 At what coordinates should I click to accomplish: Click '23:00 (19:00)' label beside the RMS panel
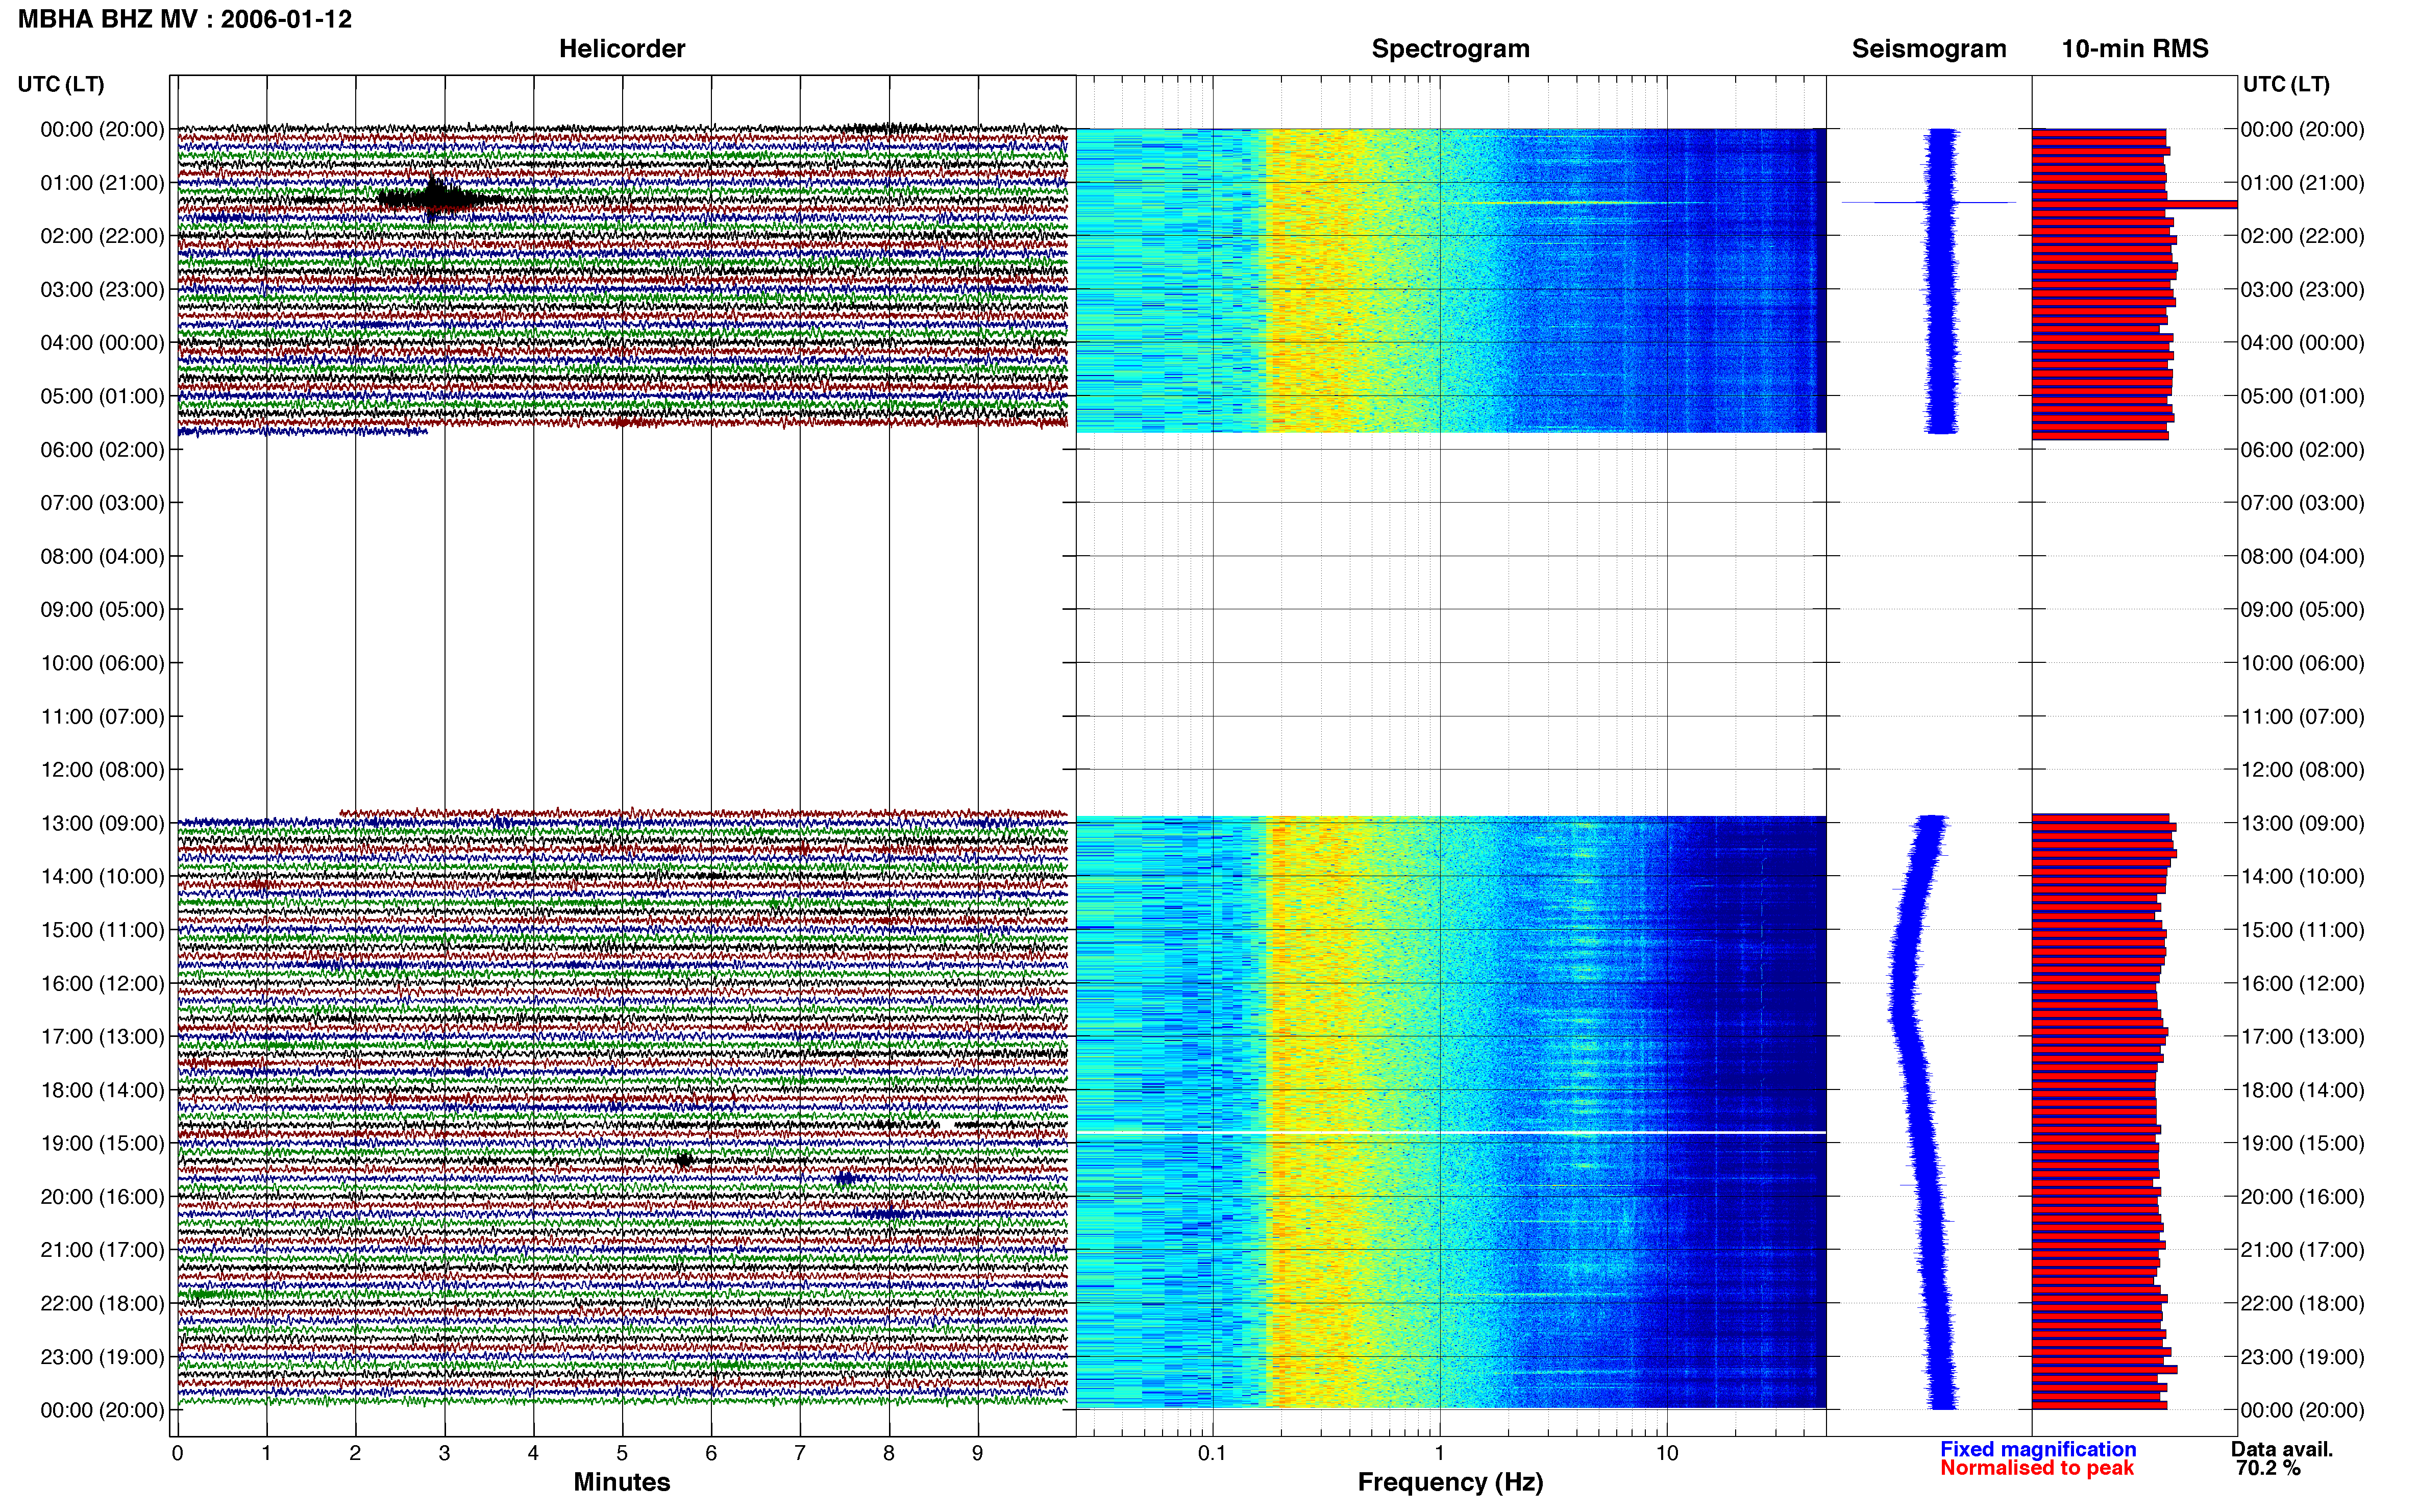[2302, 1357]
